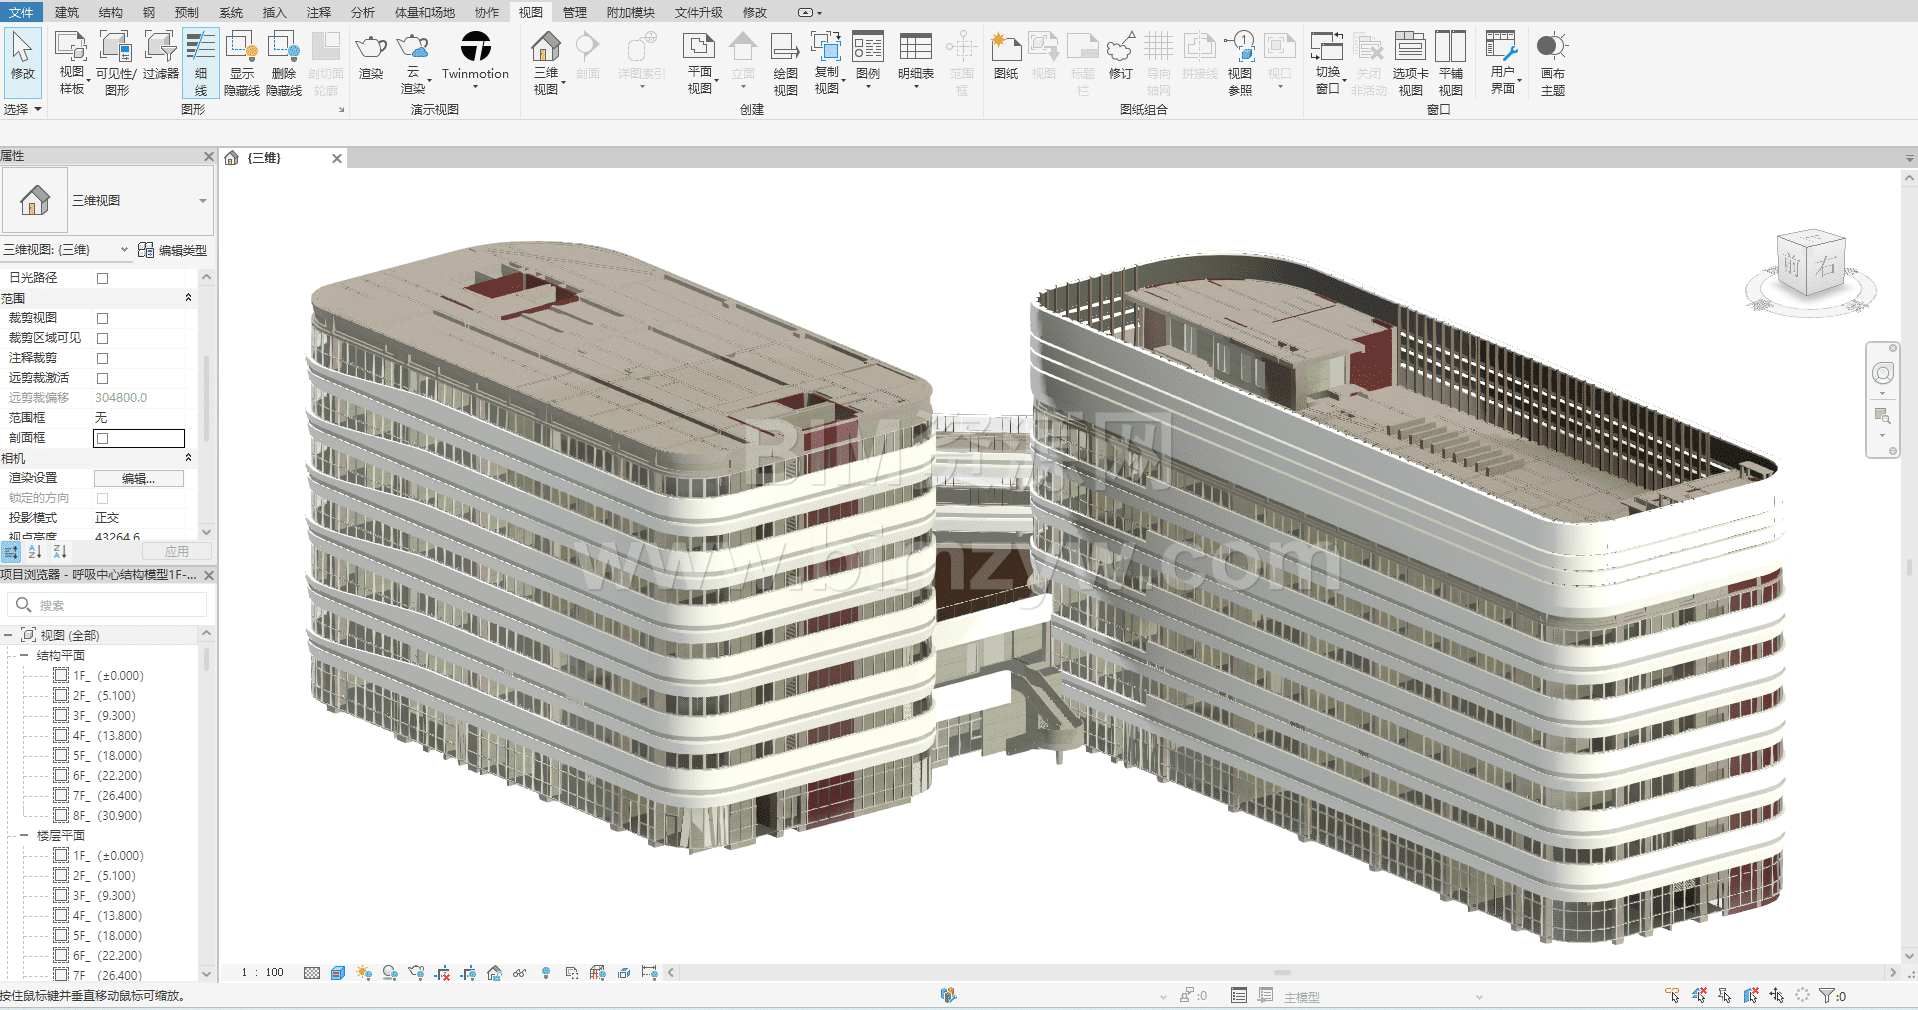Enable the 日光路径 checkbox
This screenshot has height=1010, width=1918.
pyautogui.click(x=102, y=278)
